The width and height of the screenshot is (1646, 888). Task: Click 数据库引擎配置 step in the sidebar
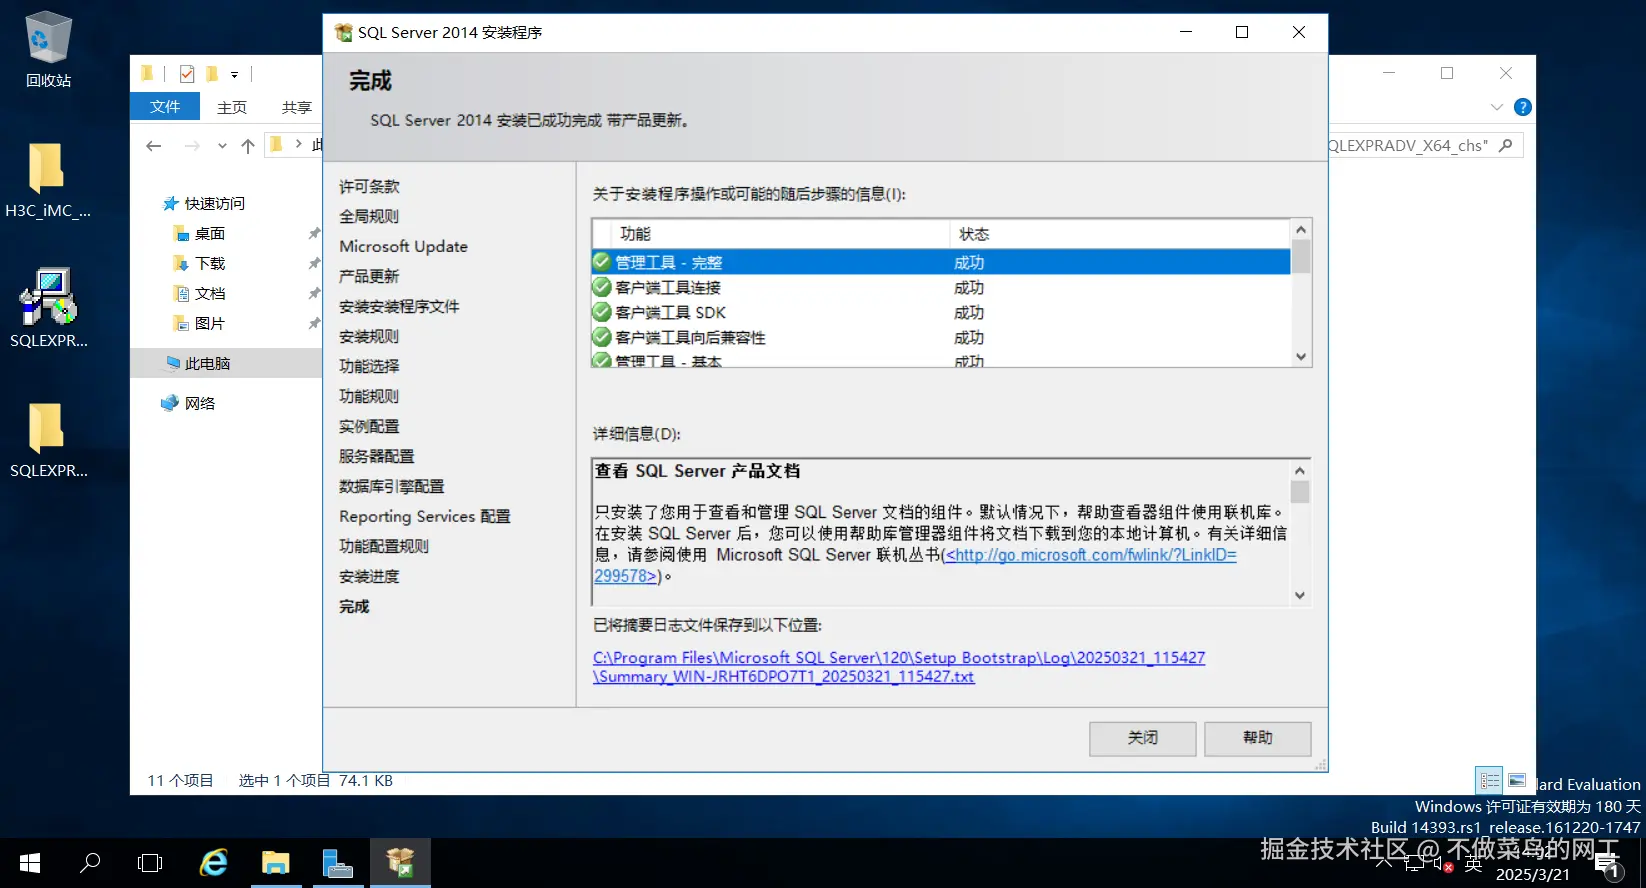click(391, 486)
